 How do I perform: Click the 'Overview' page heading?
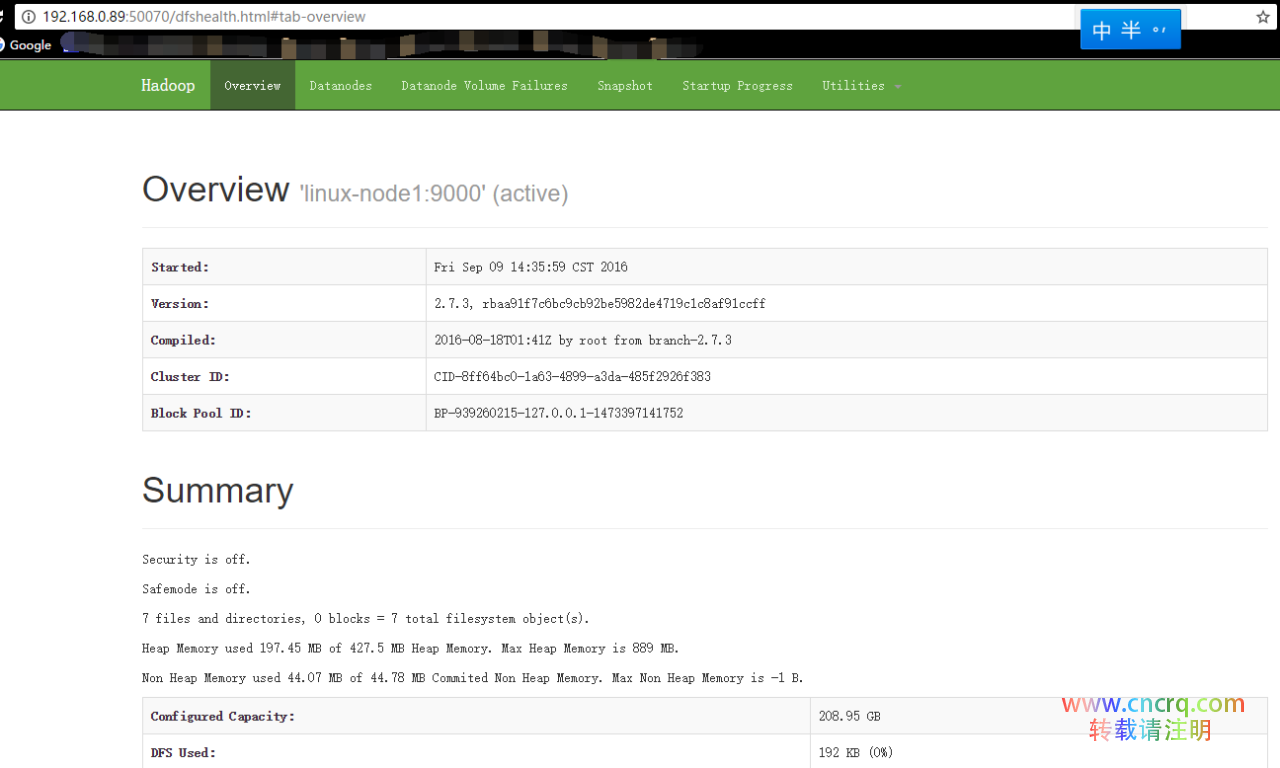215,189
